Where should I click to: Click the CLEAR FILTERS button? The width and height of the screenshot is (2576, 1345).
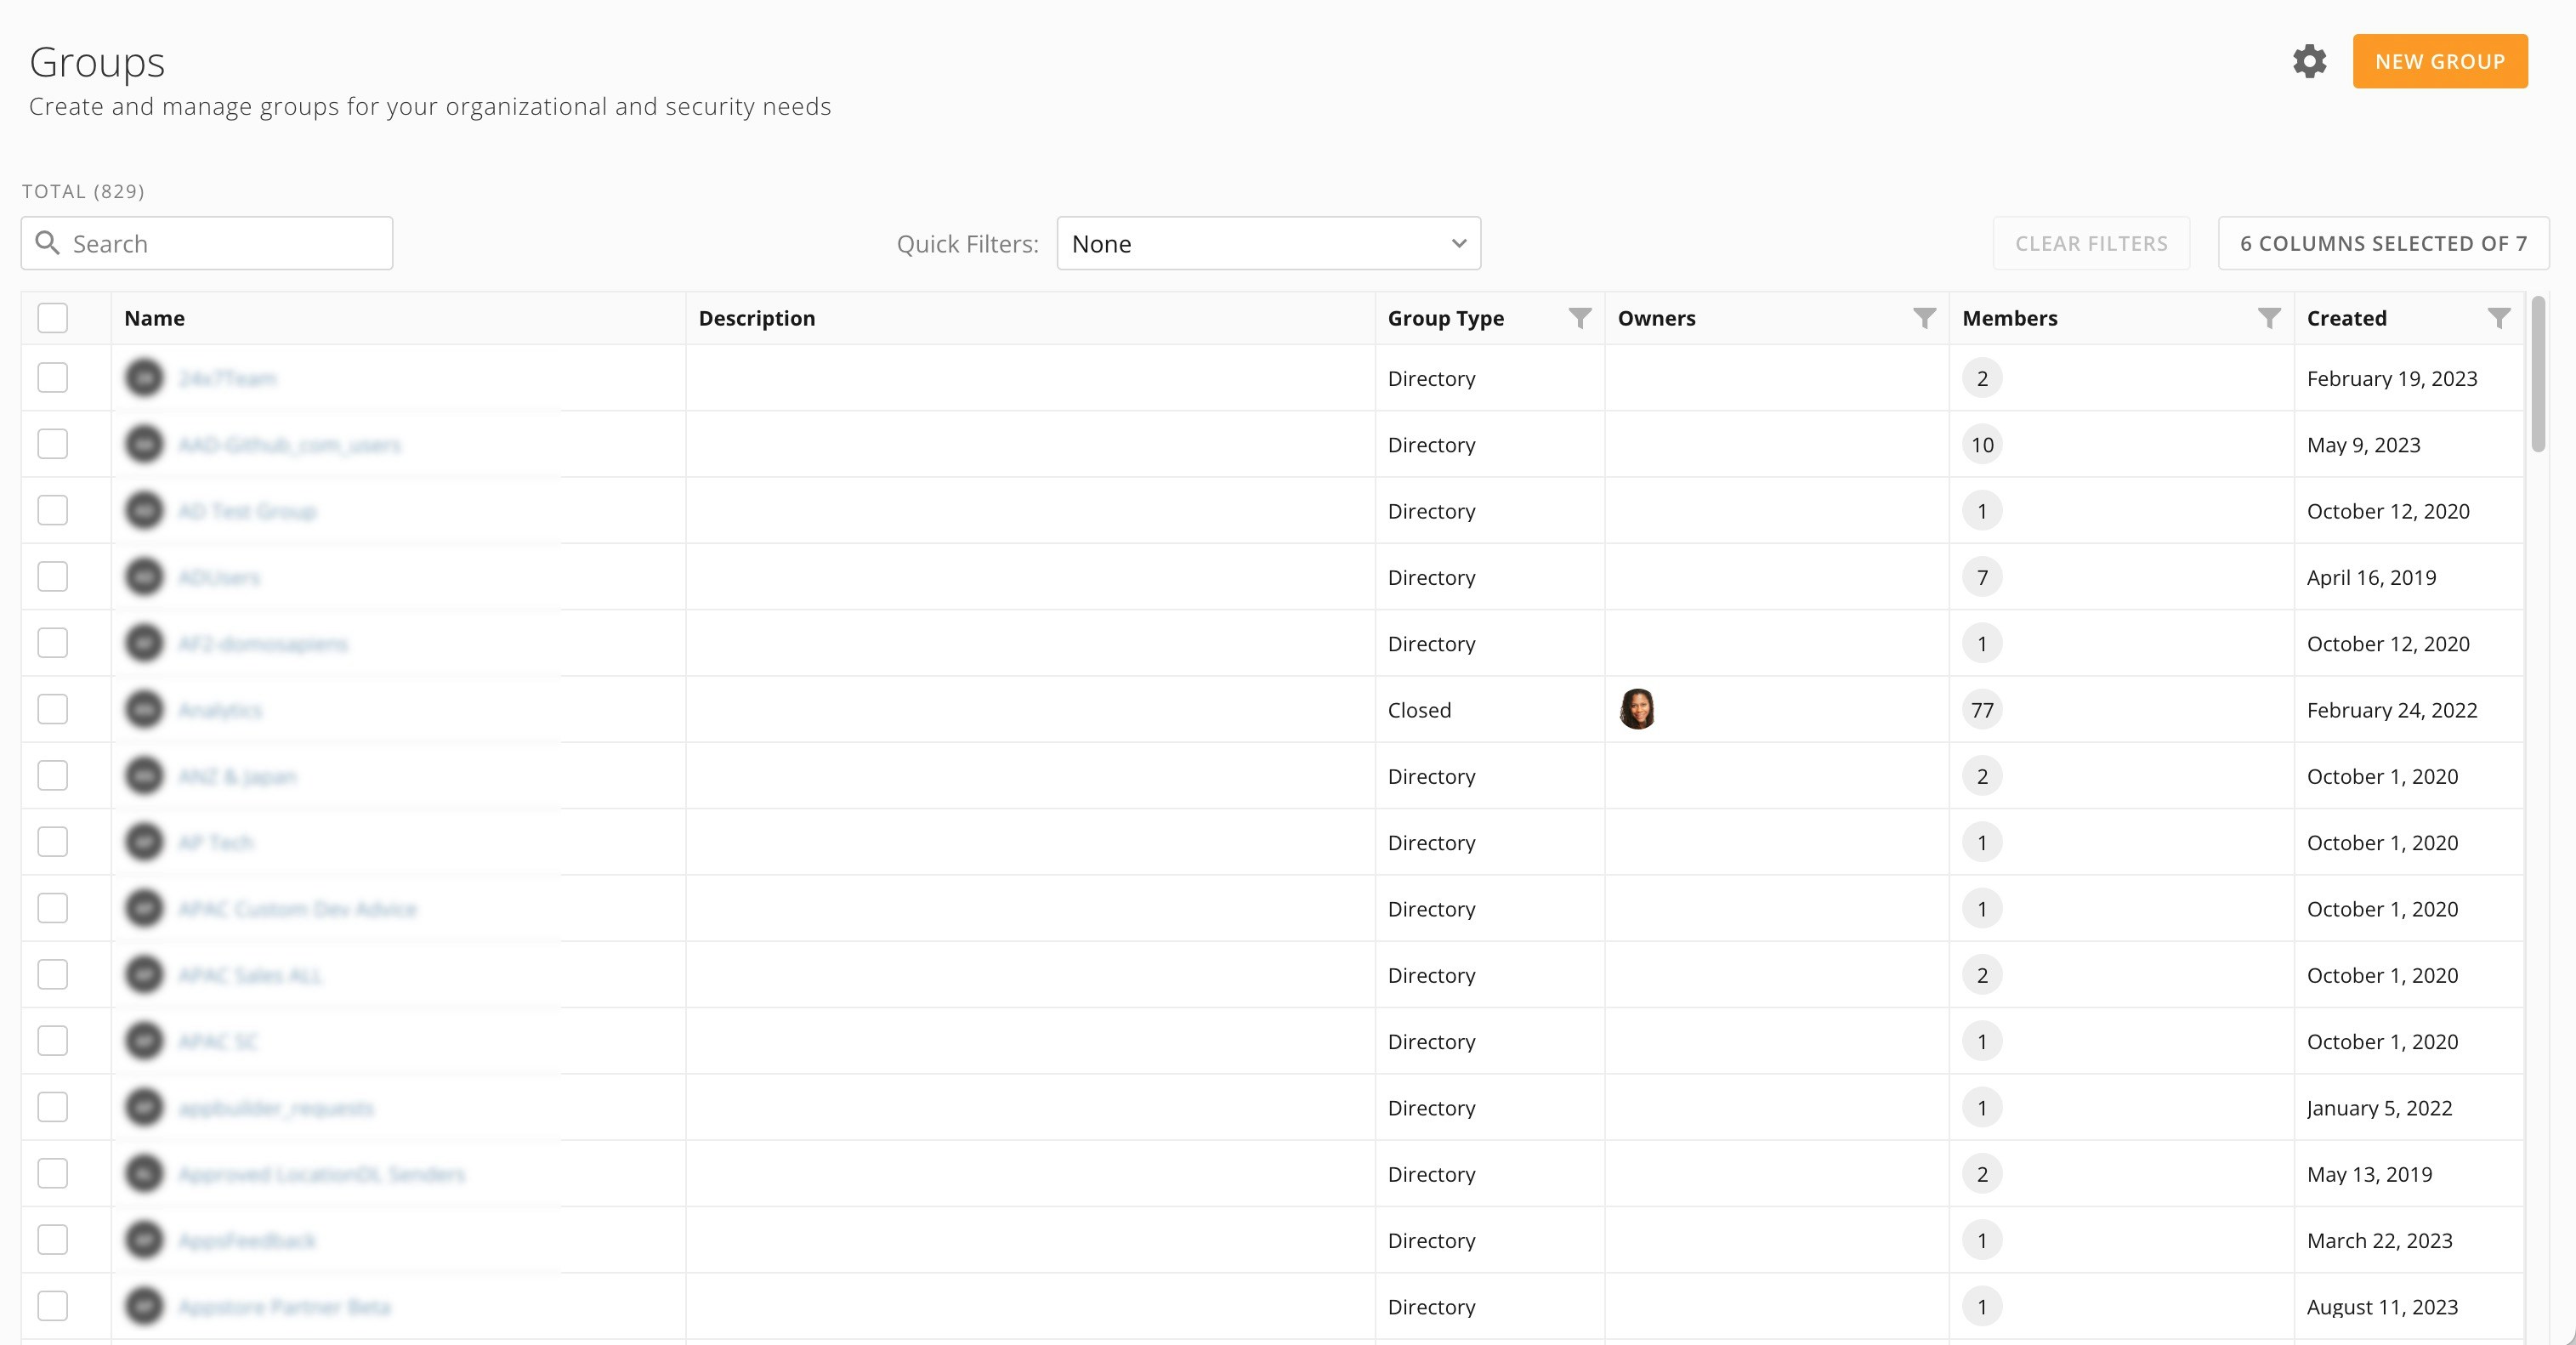pos(2091,242)
